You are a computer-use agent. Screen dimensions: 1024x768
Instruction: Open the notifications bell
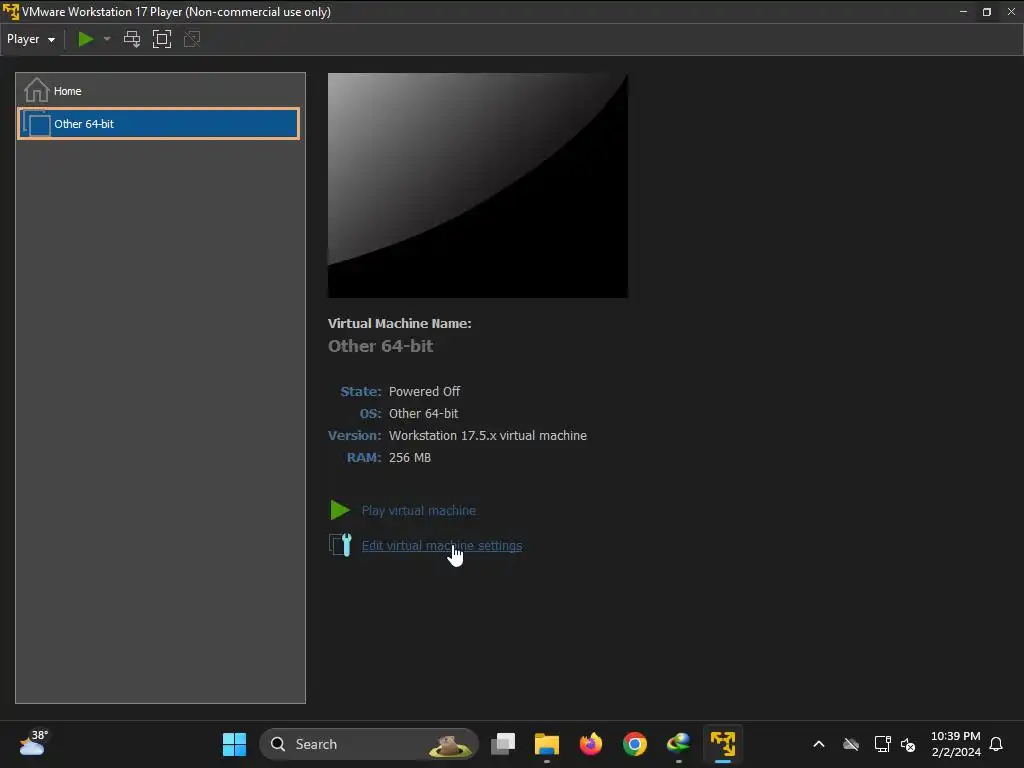[997, 744]
